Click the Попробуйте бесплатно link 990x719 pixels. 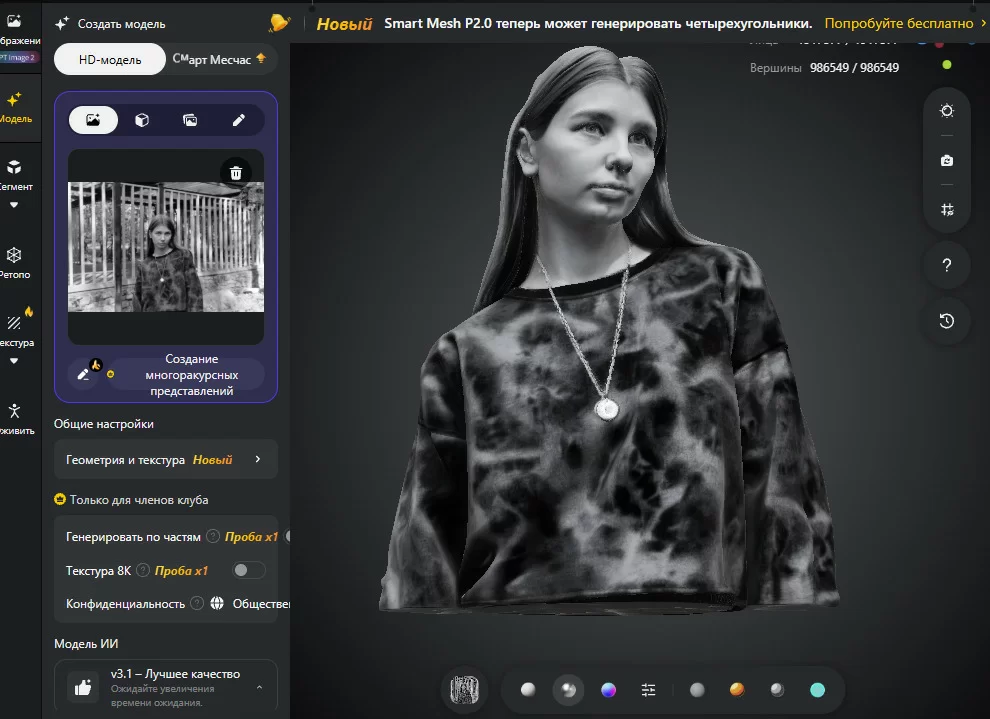[898, 23]
